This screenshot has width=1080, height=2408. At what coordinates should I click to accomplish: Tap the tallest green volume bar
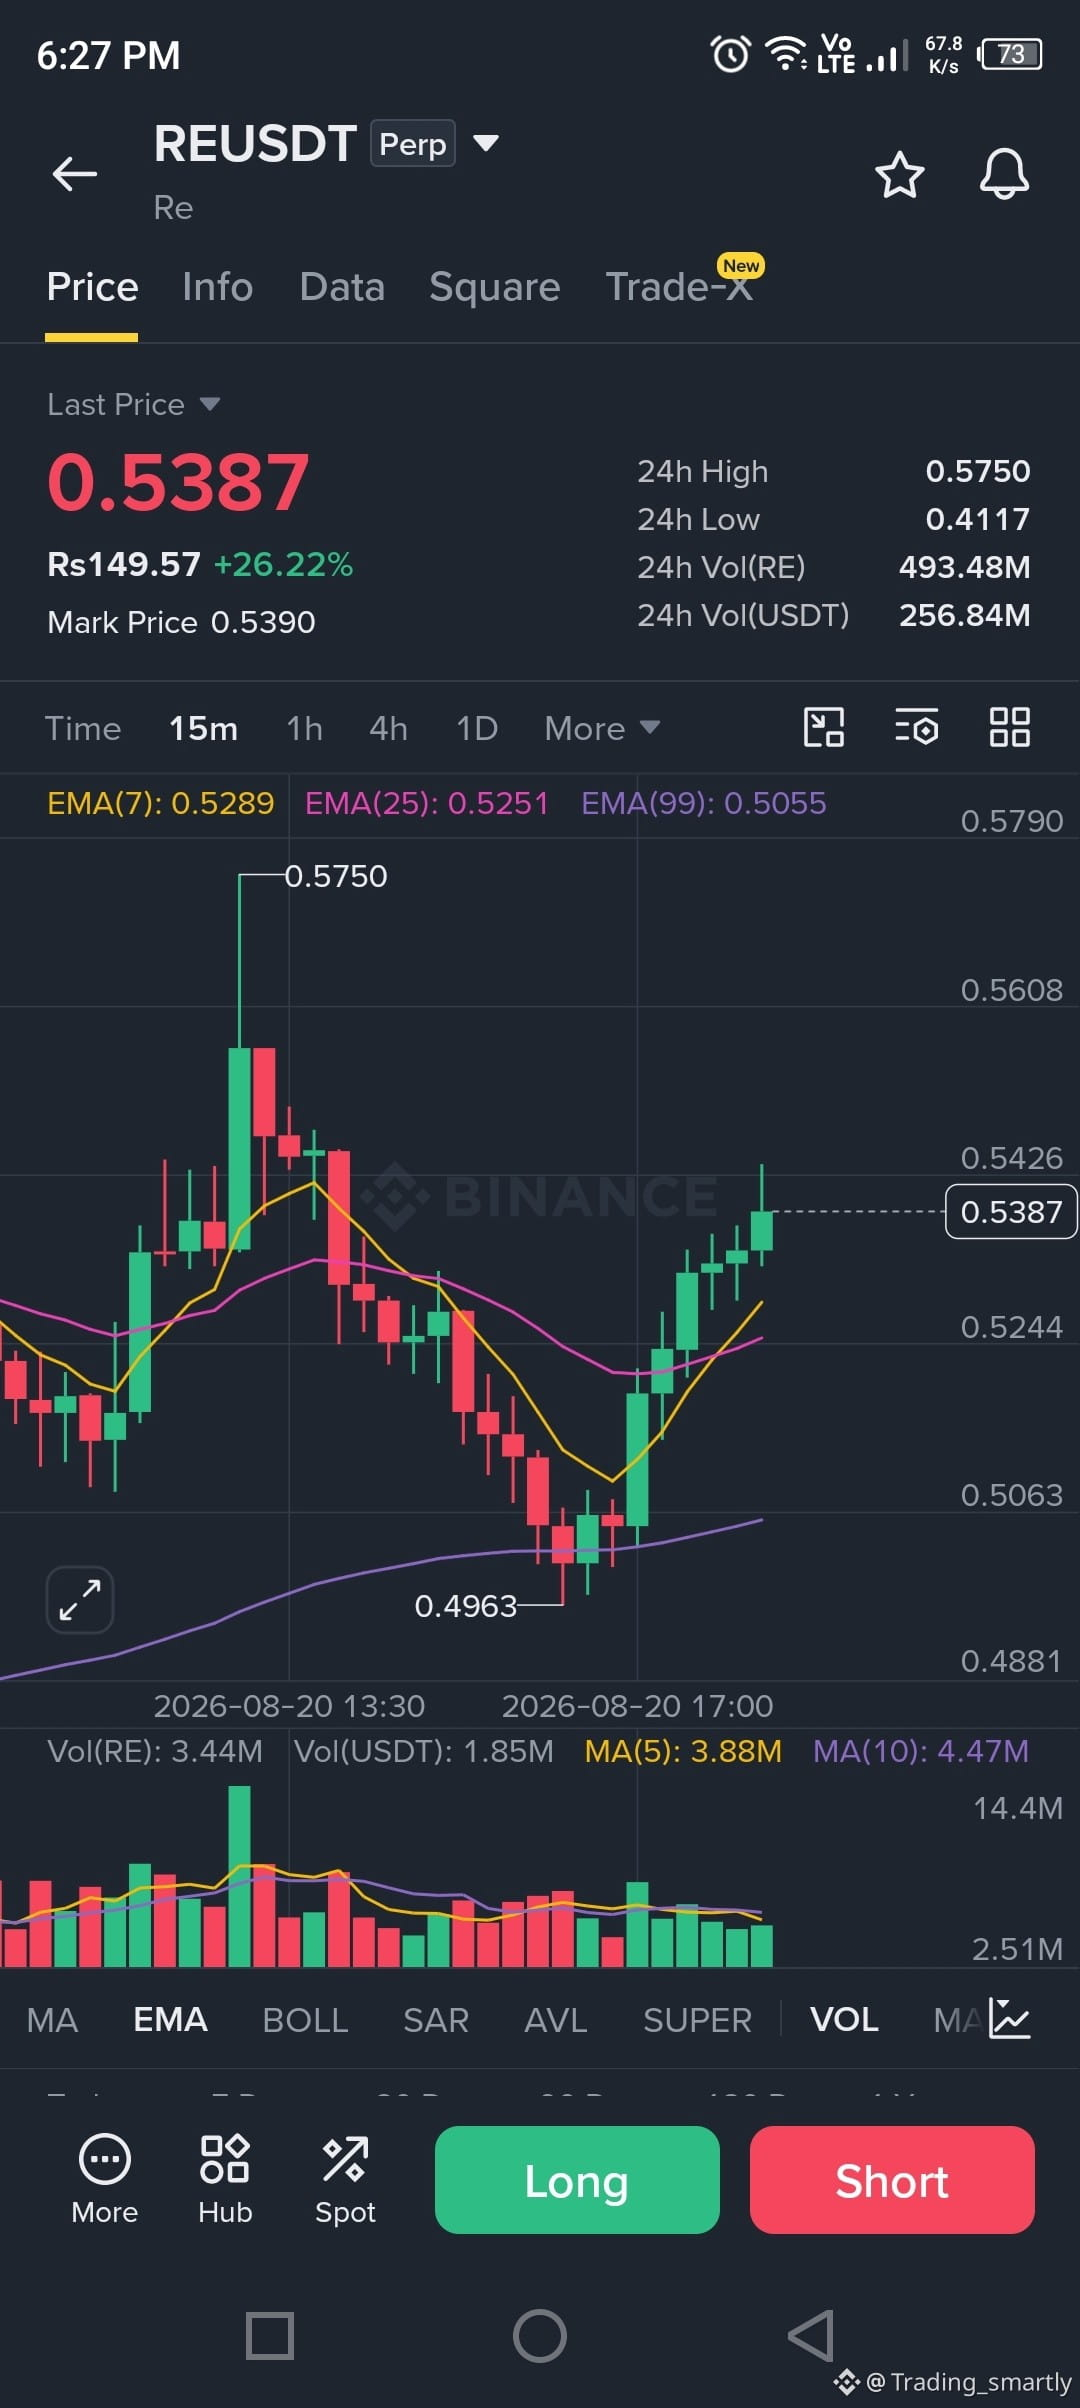[x=239, y=1877]
